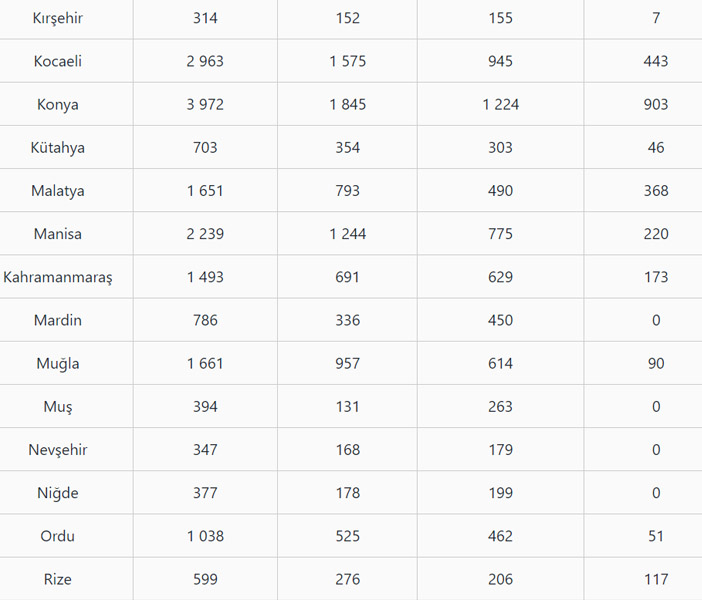Select the Rize value 117

[x=656, y=578]
